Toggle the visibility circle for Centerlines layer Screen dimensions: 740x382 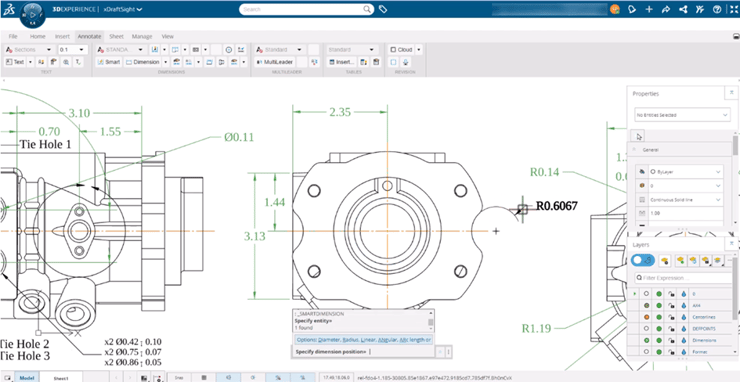coord(646,317)
